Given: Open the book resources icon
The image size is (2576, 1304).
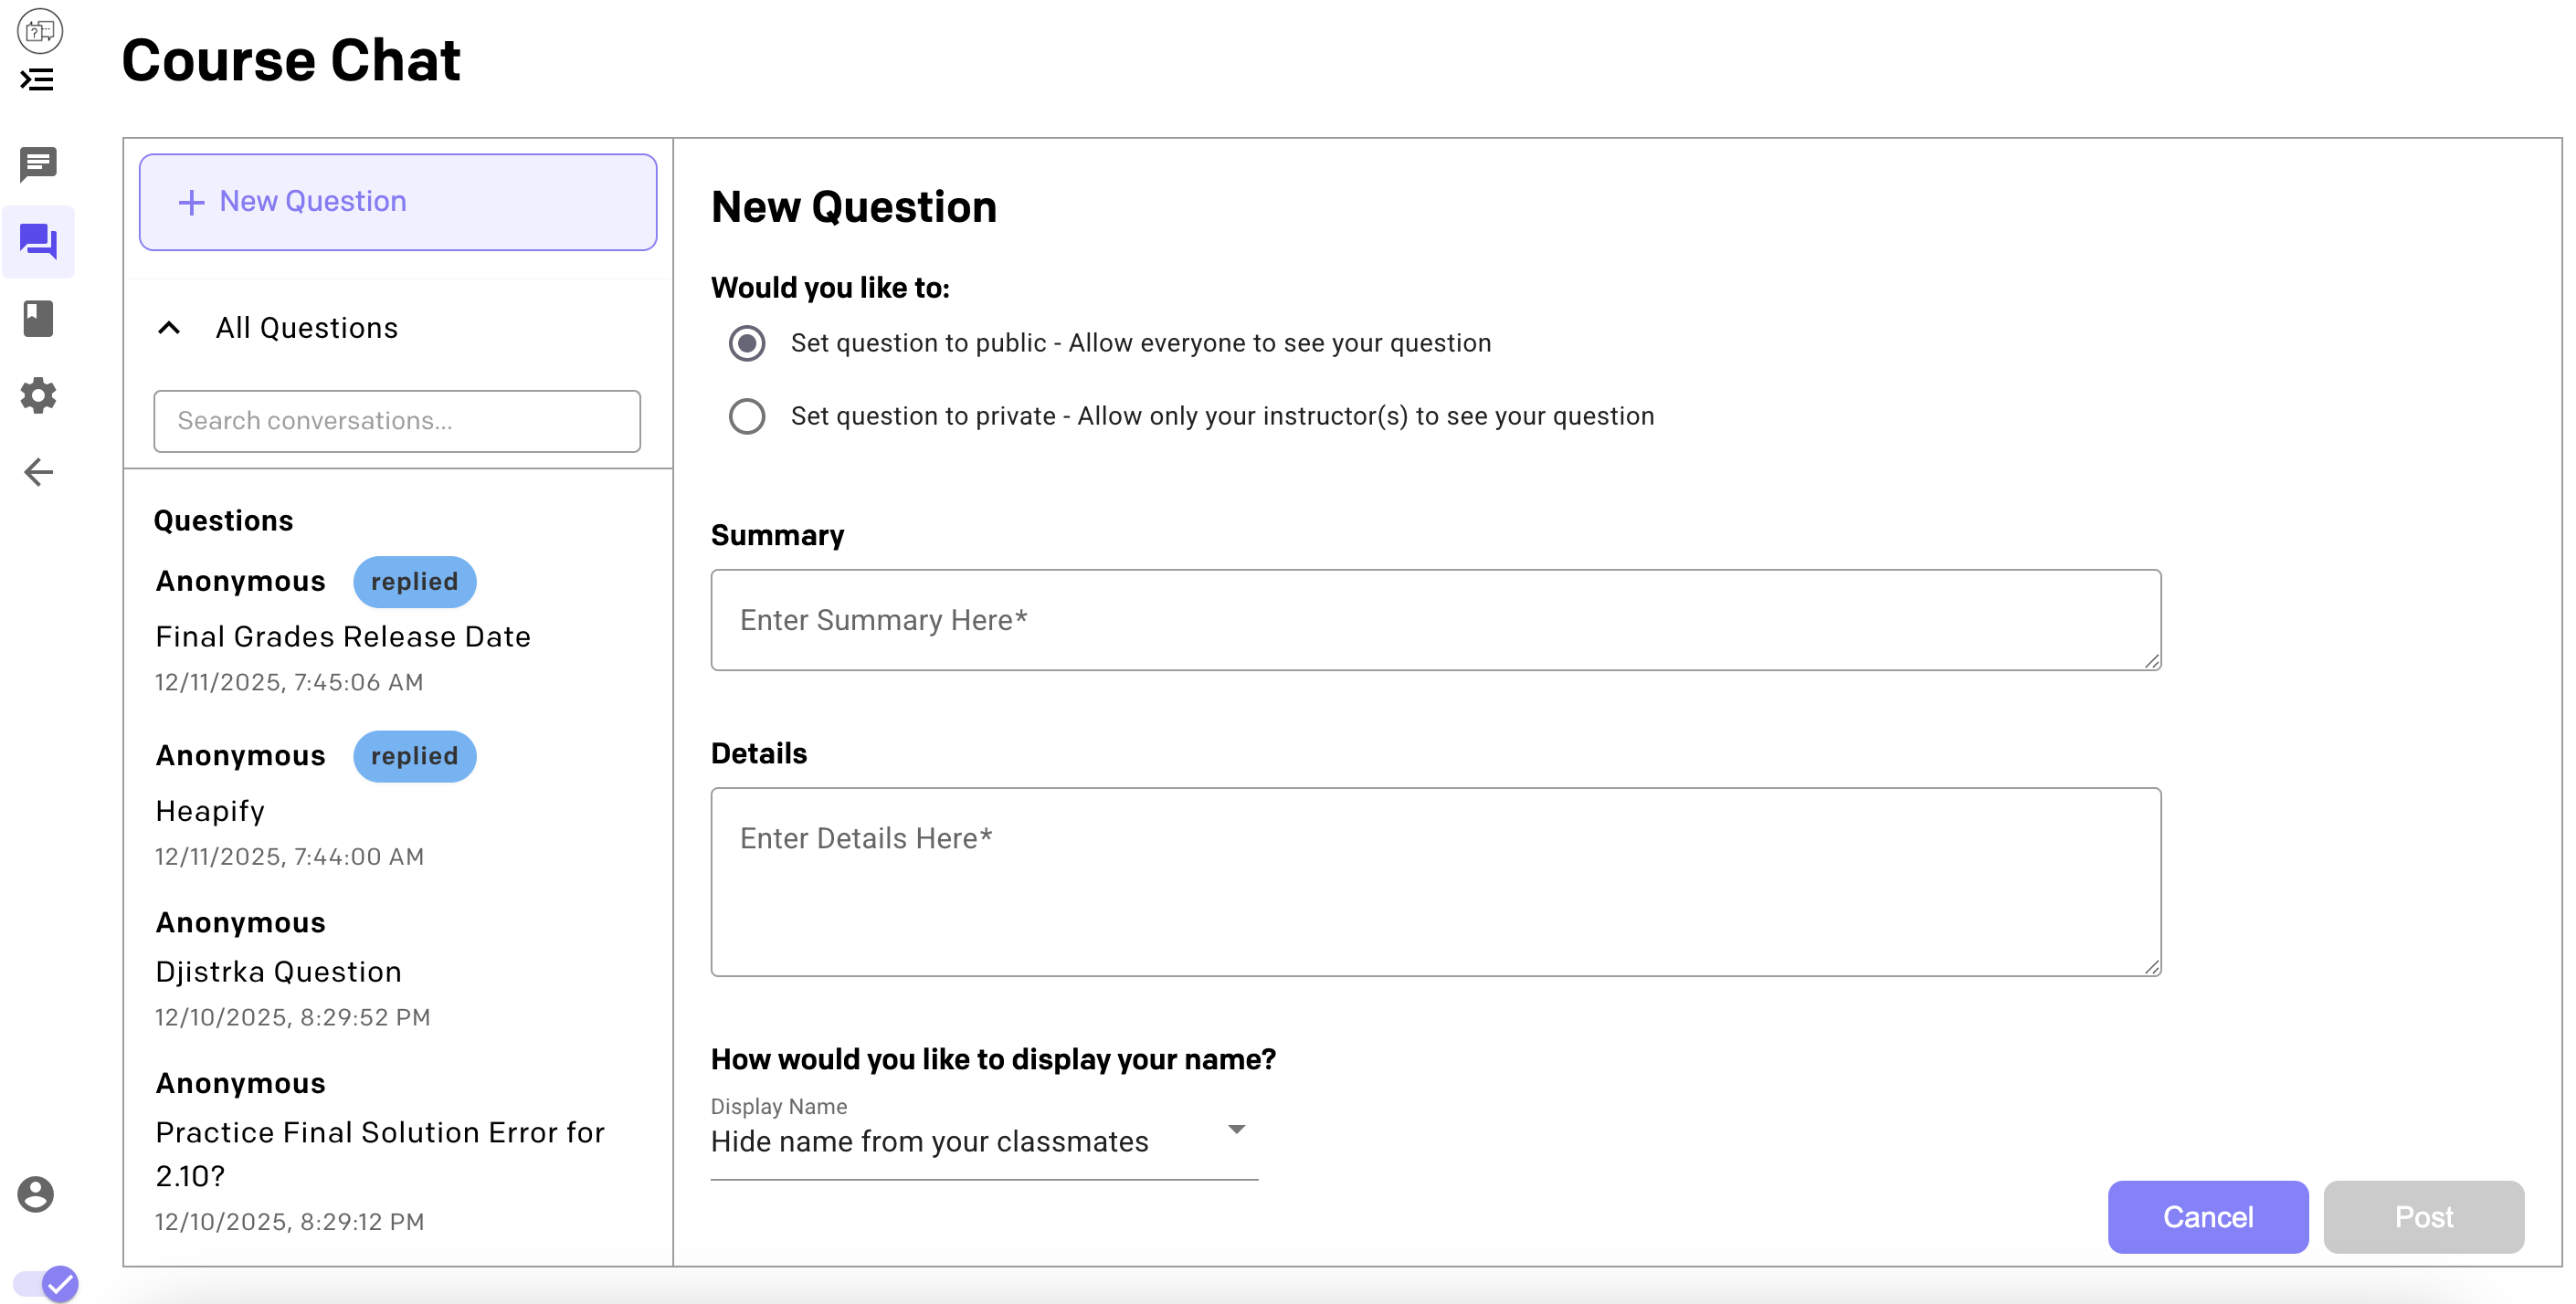Looking at the screenshot, I should pyautogui.click(x=38, y=319).
